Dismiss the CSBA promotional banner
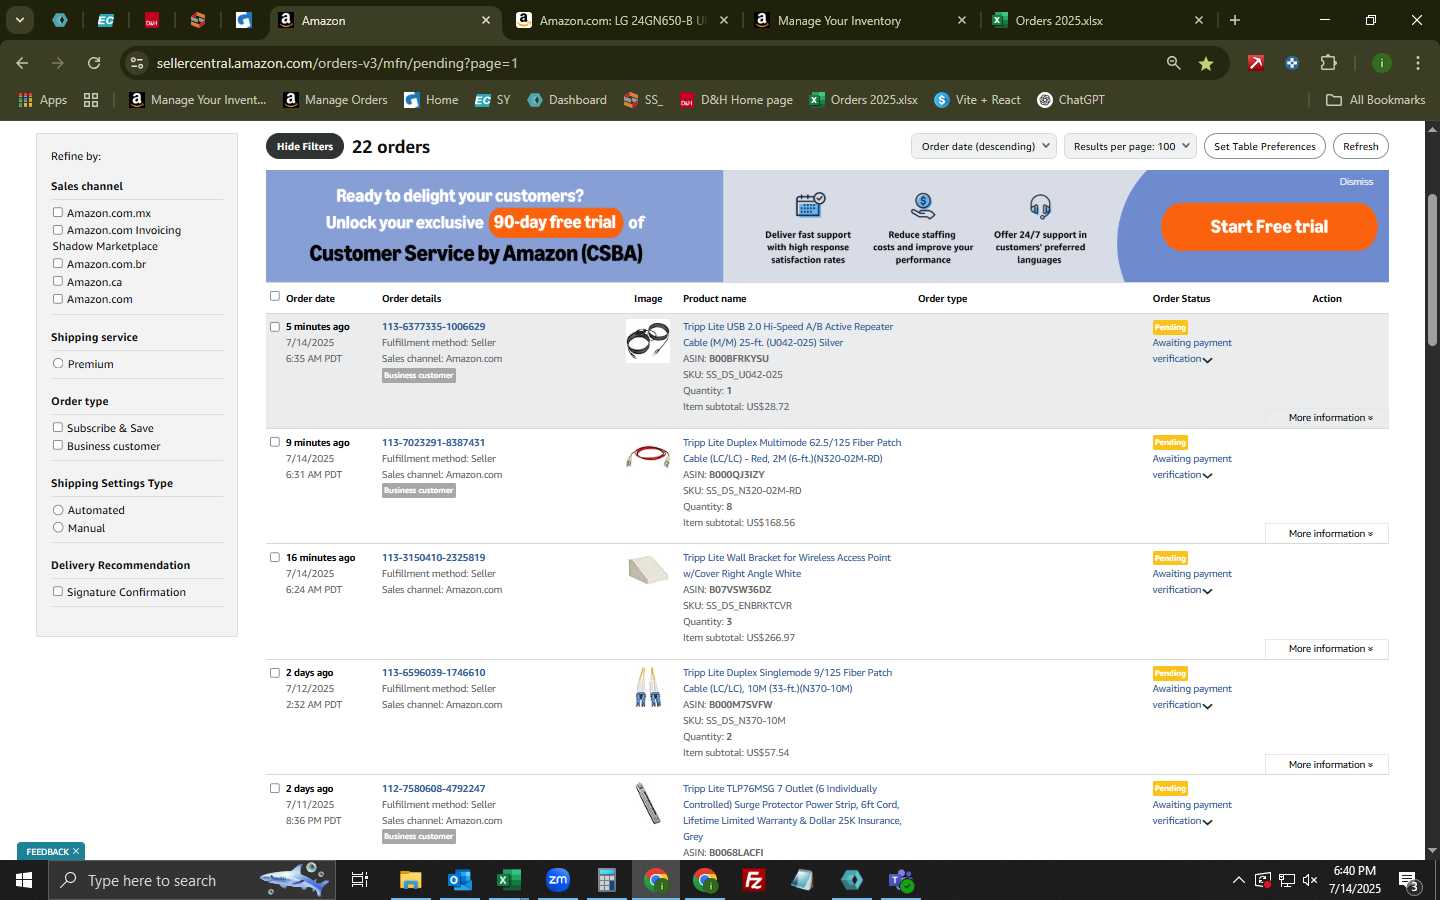Image resolution: width=1440 pixels, height=900 pixels. point(1356,182)
